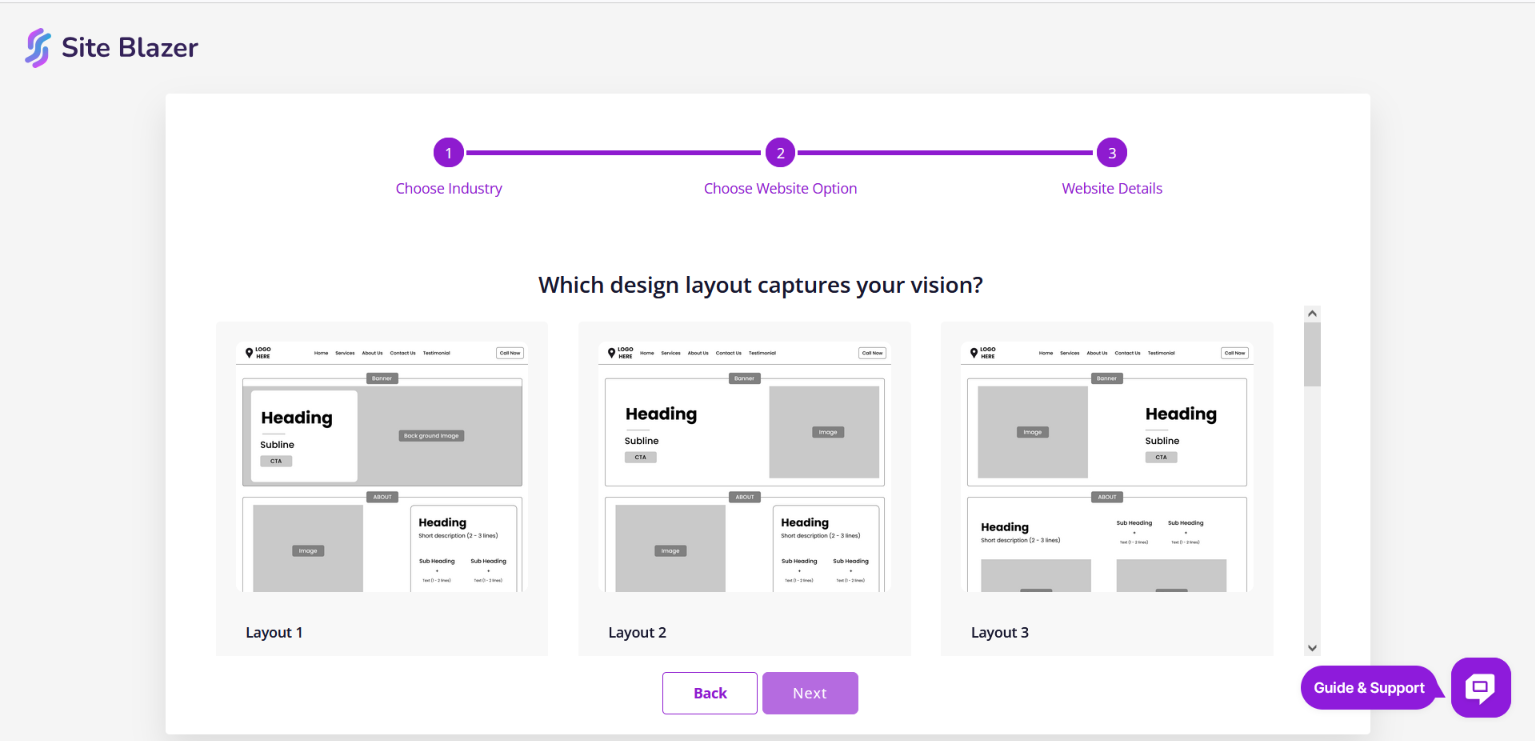Click the layout list scrollbar thumb
This screenshot has height=741, width=1535.
point(1312,354)
